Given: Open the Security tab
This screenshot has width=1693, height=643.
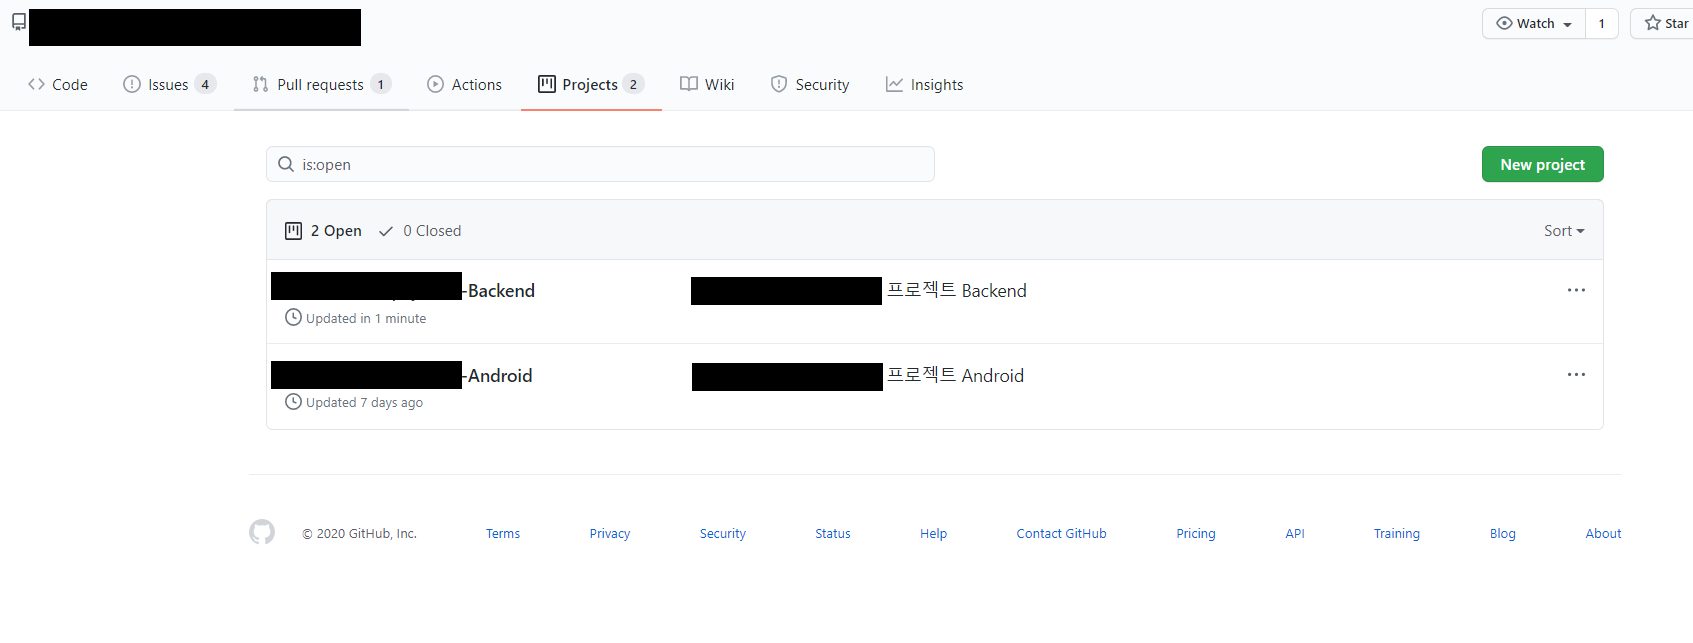Looking at the screenshot, I should 810,85.
